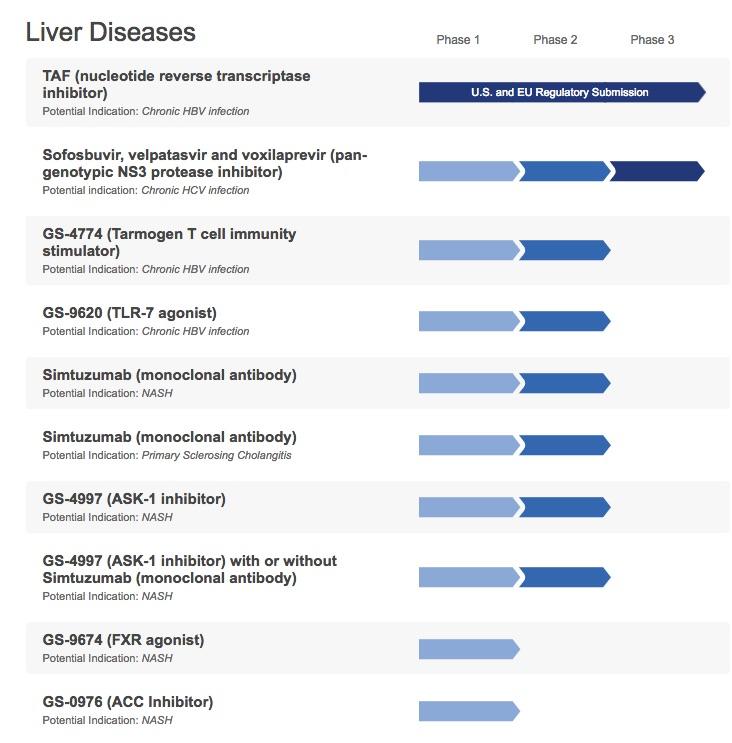The height and width of the screenshot is (743, 732).
Task: Open GS-4997 with or without Simtuzumab entry
Action: pos(189,569)
